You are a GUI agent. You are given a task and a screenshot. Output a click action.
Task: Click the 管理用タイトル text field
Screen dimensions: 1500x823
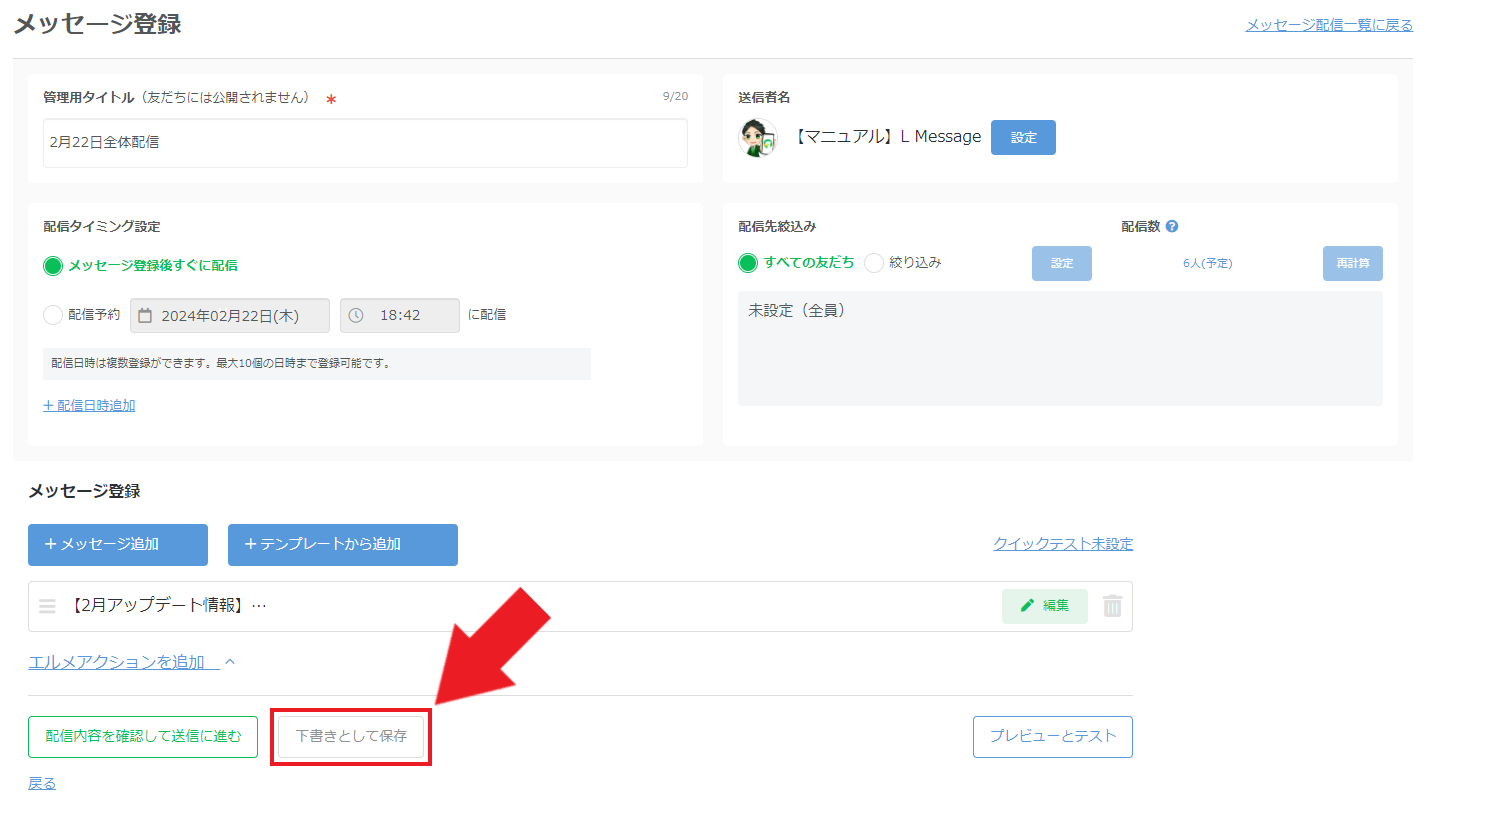point(365,143)
